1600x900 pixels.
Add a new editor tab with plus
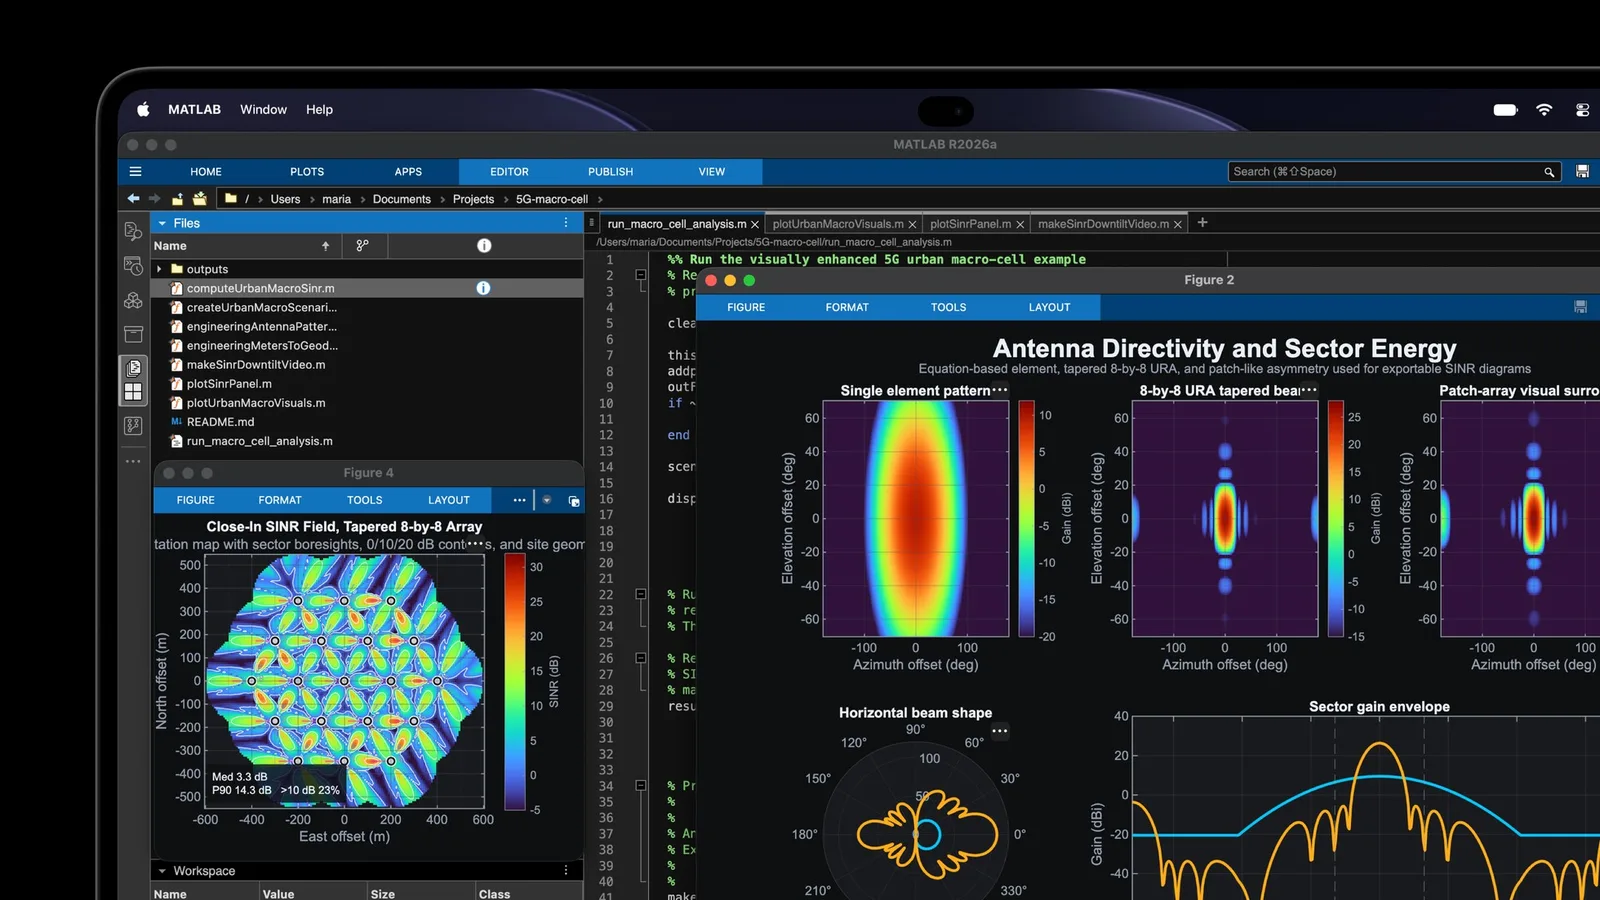pyautogui.click(x=1203, y=223)
